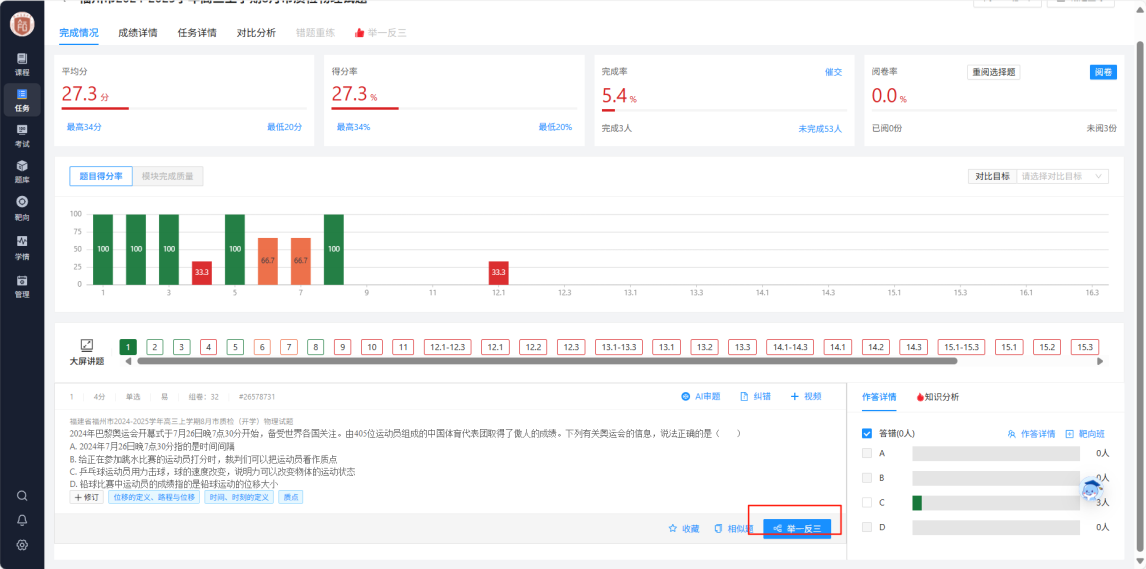The width and height of the screenshot is (1146, 569).
Task: Check option C checkbox
Action: (867, 503)
